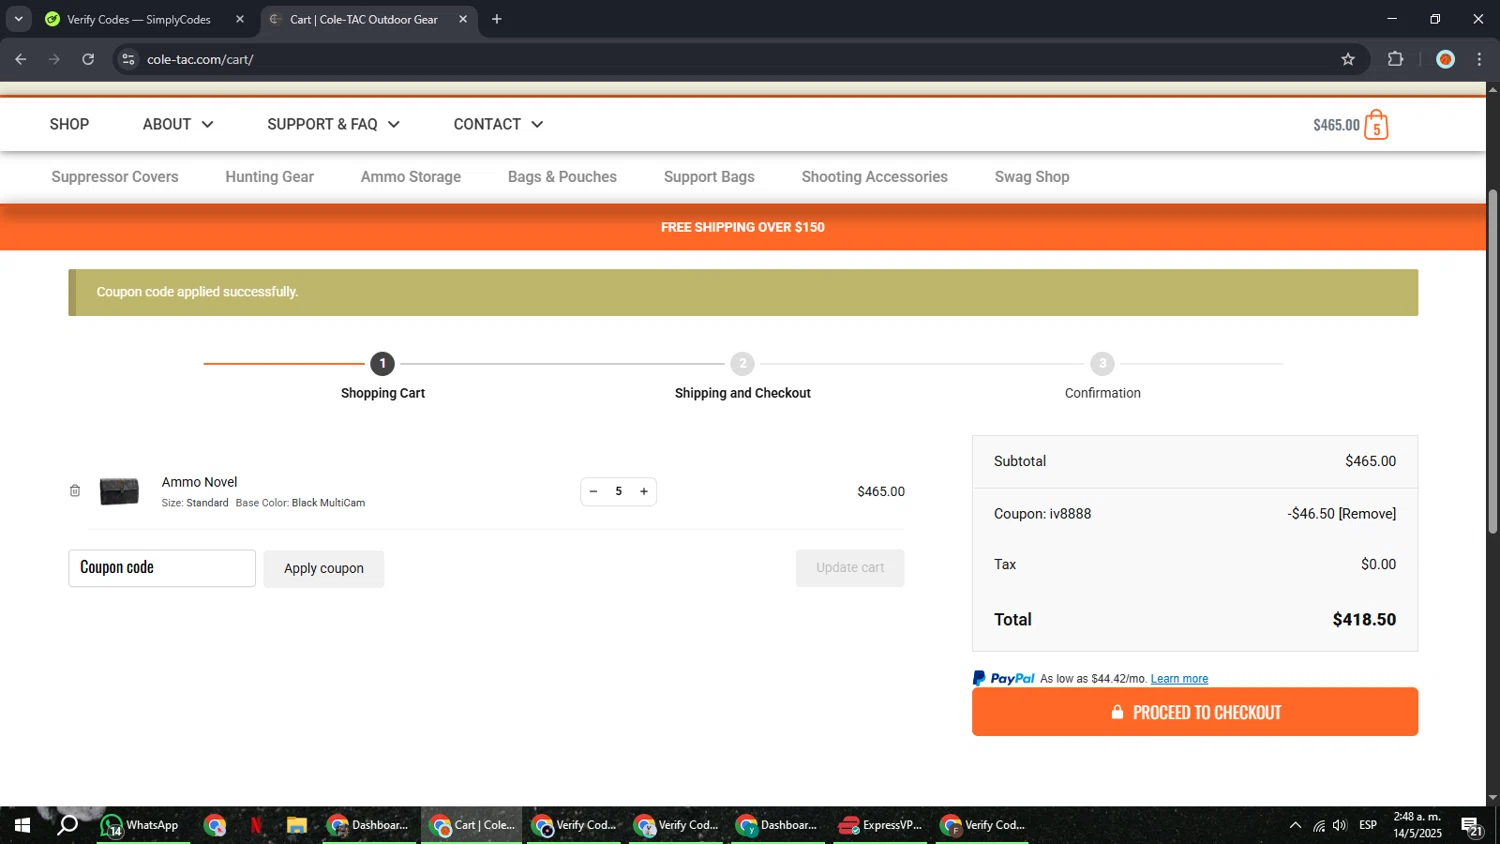1500x844 pixels.
Task: Increase Ammo Novel quantity with plus
Action: coord(644,491)
